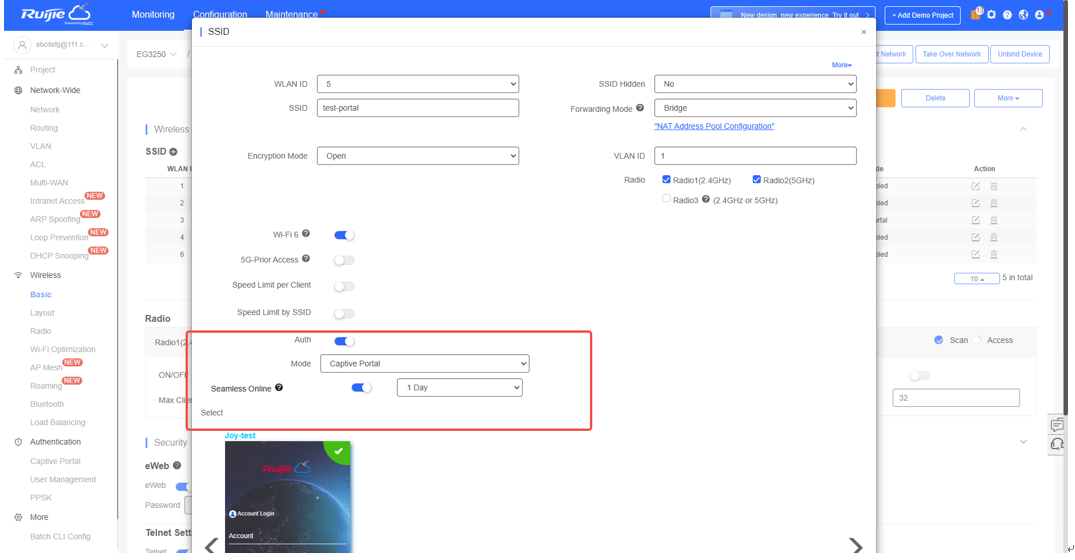1075x560 pixels.
Task: Open Wi-Fi Optimization in the sidebar
Action: pos(62,349)
